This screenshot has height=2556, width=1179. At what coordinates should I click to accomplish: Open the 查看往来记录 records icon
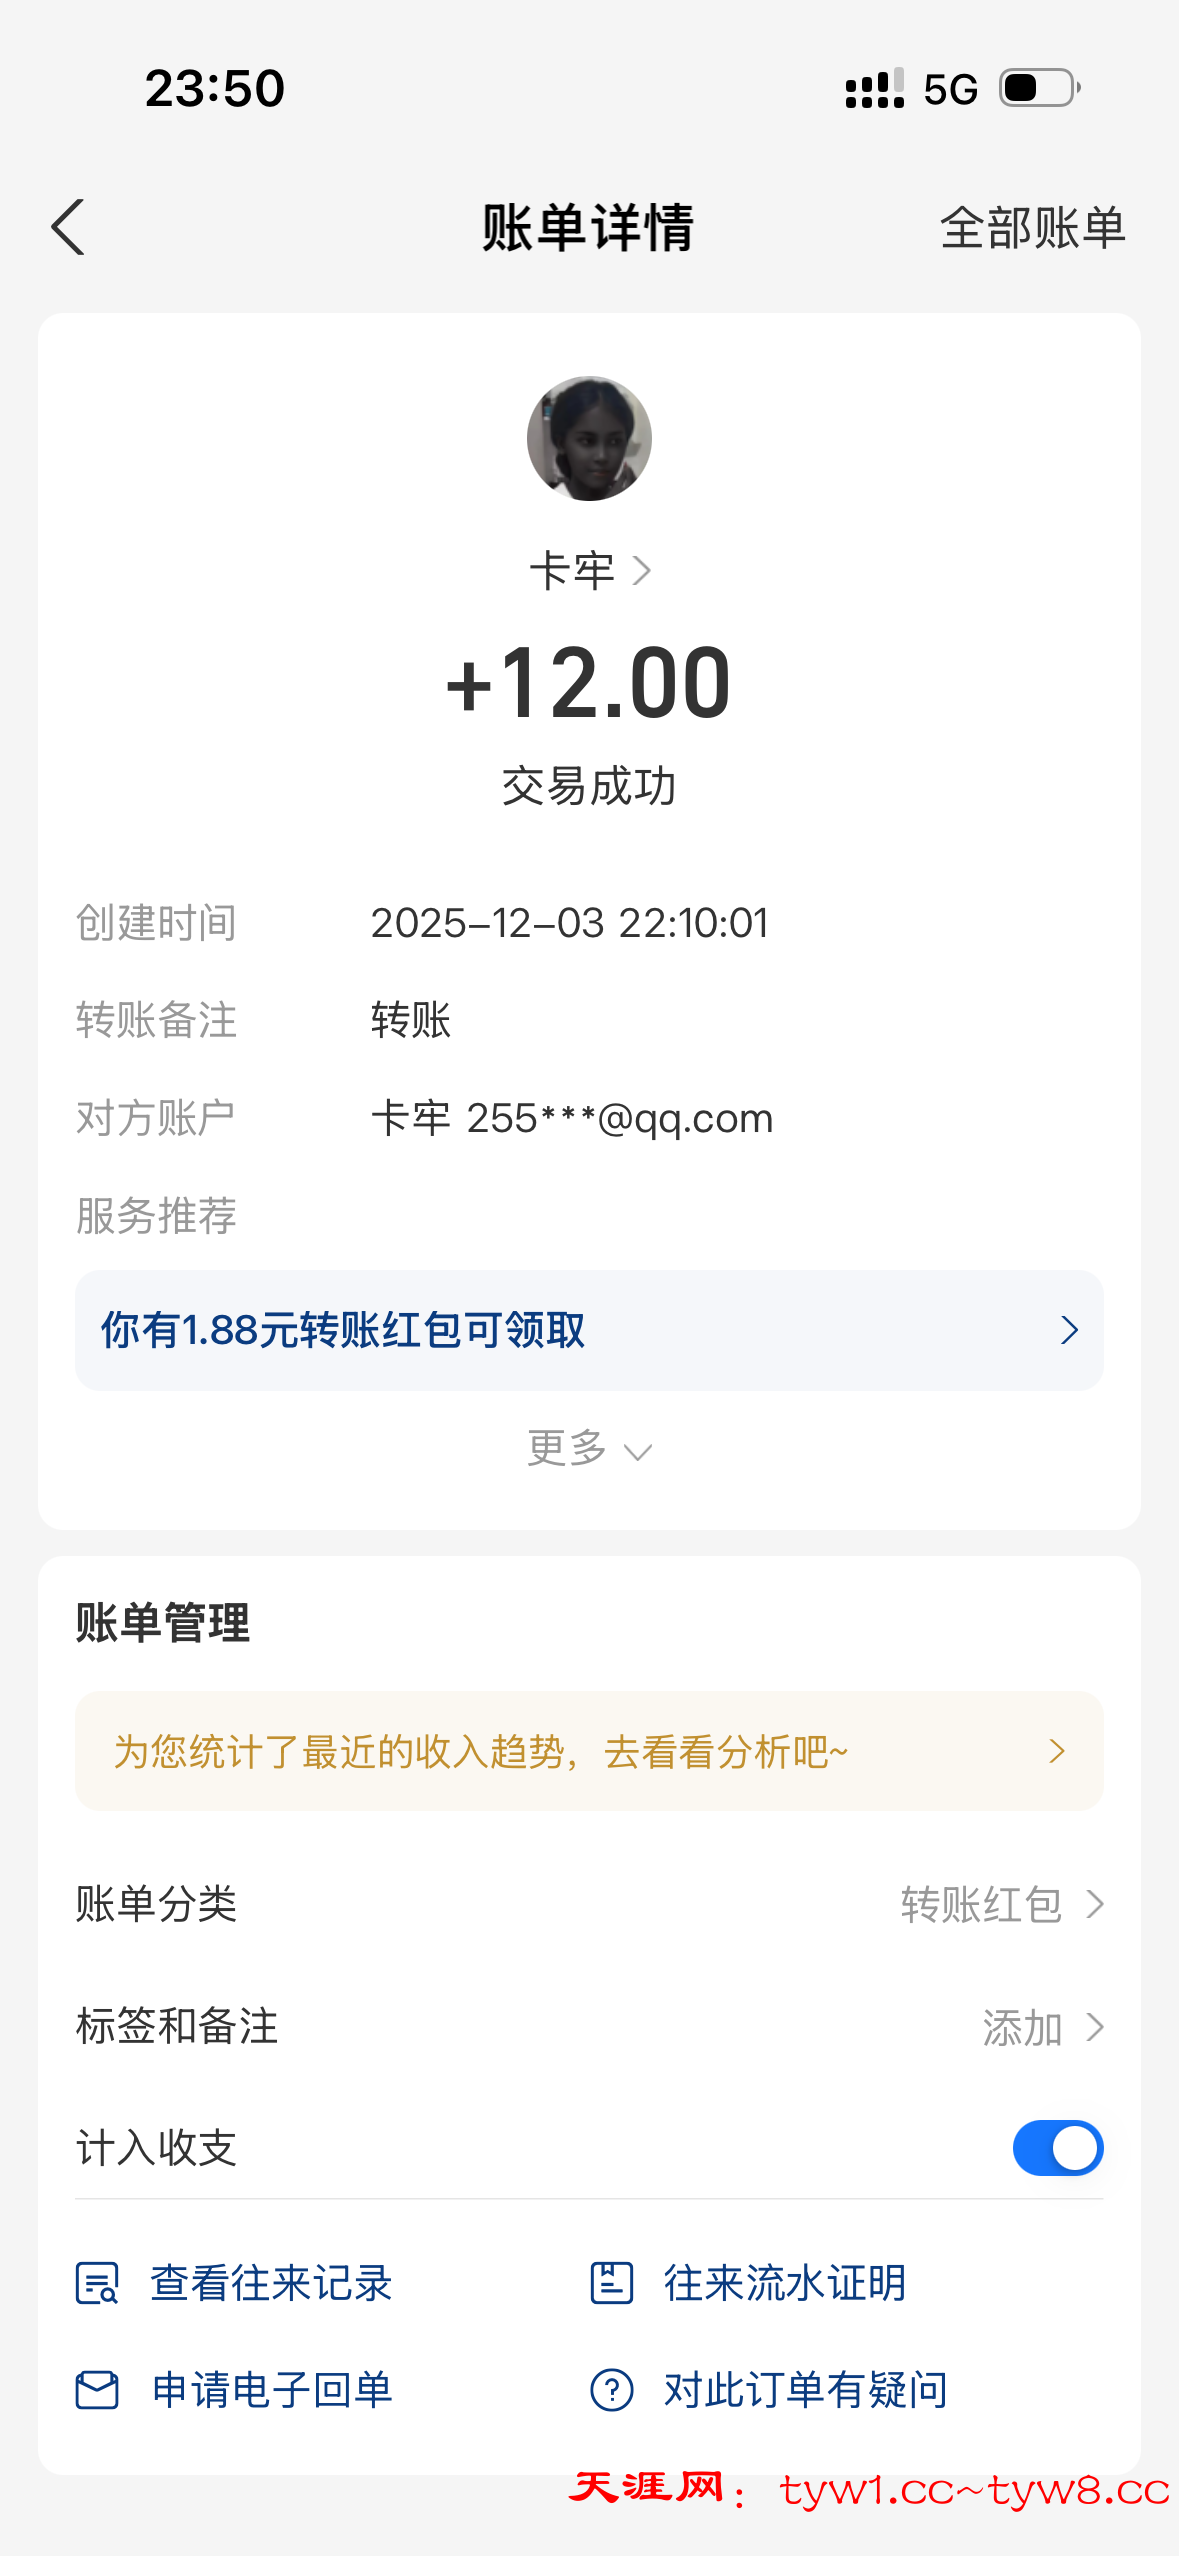tap(97, 2283)
